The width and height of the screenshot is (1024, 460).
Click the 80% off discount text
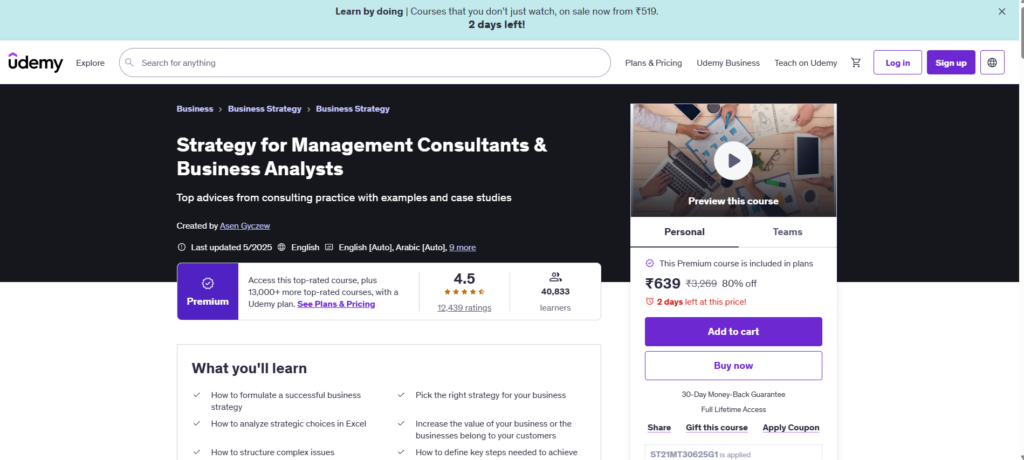(x=739, y=284)
